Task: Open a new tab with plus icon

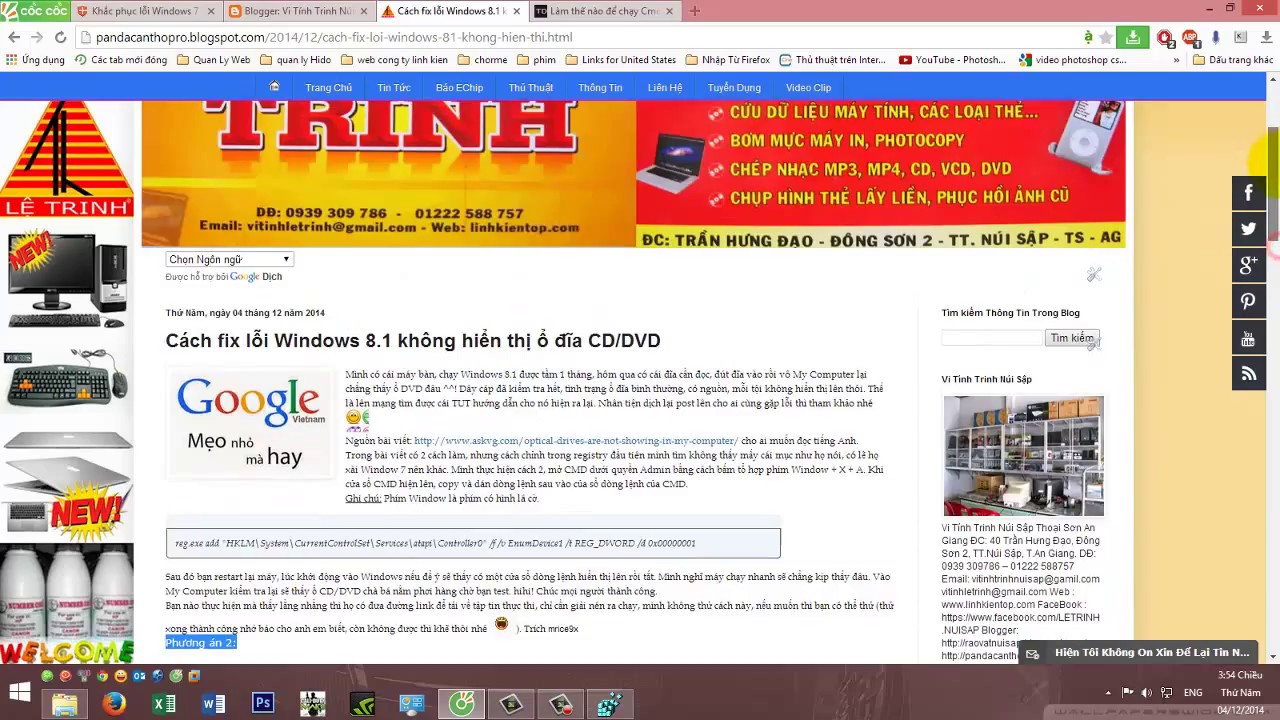Action: coord(695,11)
